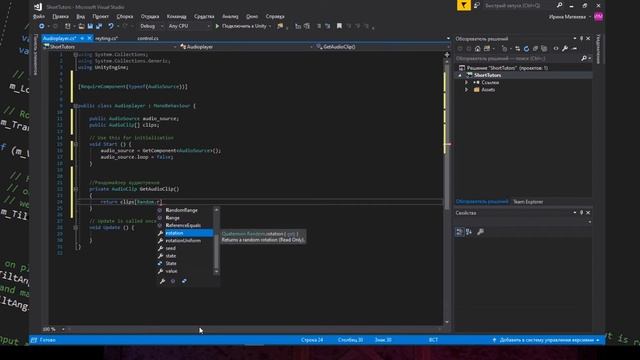Click the navigate backward toolbar icon
Viewport: 640px width, 360px height.
tap(42, 26)
